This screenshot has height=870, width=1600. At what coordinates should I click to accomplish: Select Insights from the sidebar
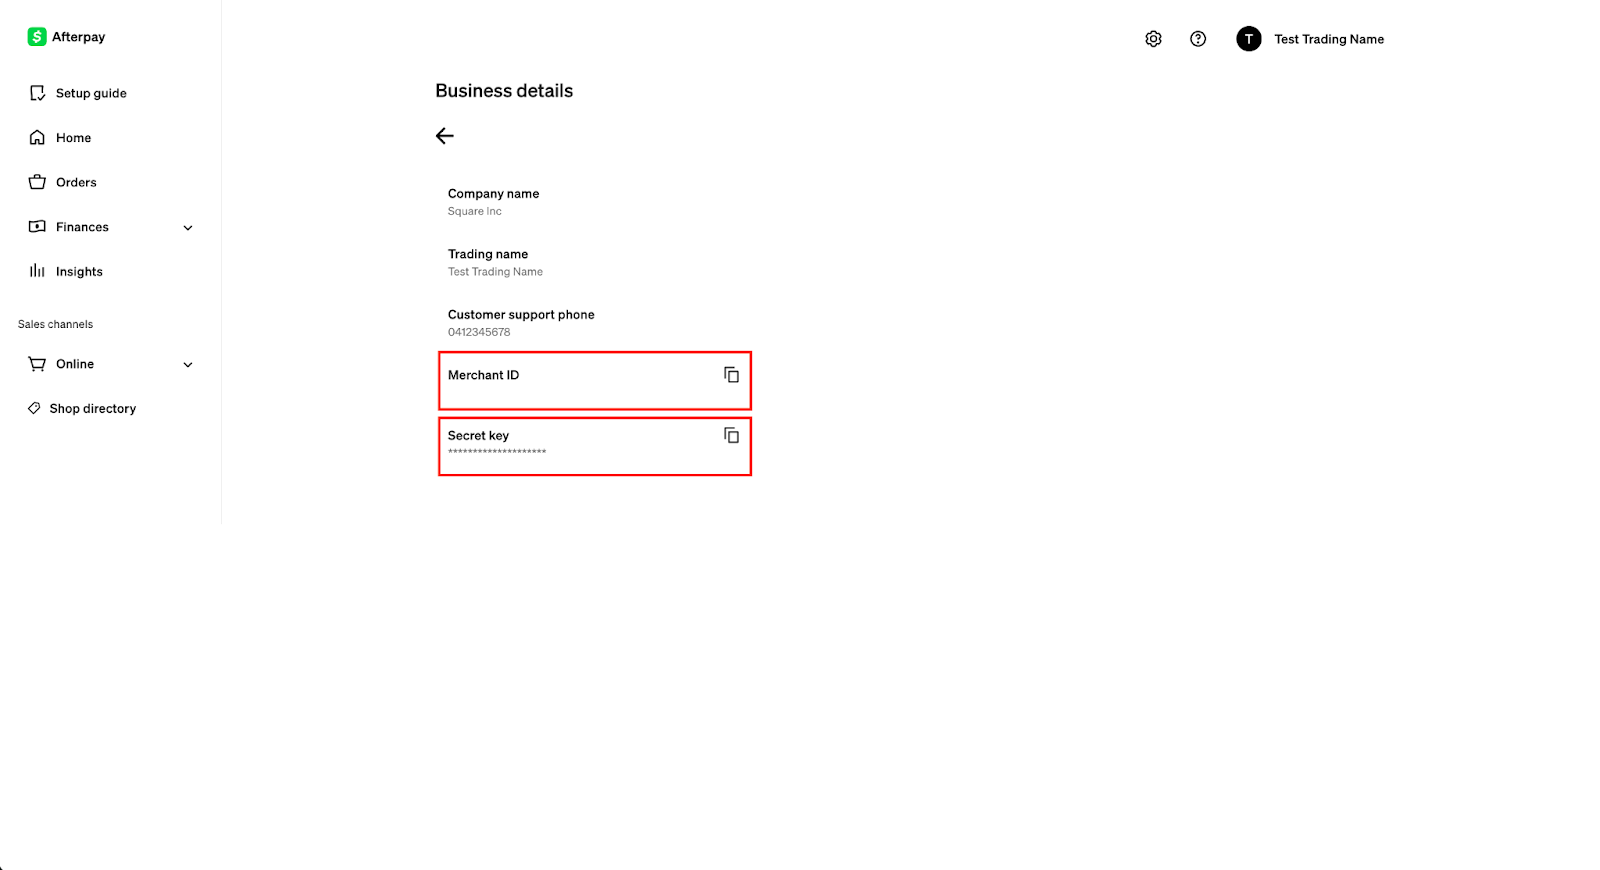coord(79,272)
